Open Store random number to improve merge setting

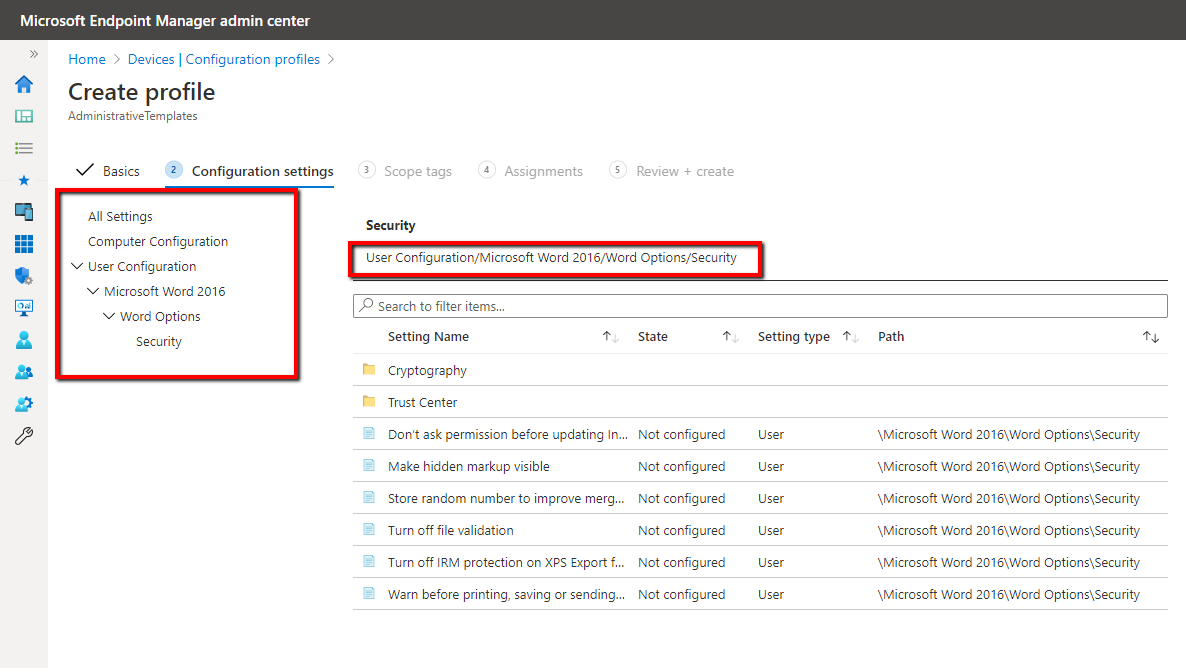[x=506, y=499]
